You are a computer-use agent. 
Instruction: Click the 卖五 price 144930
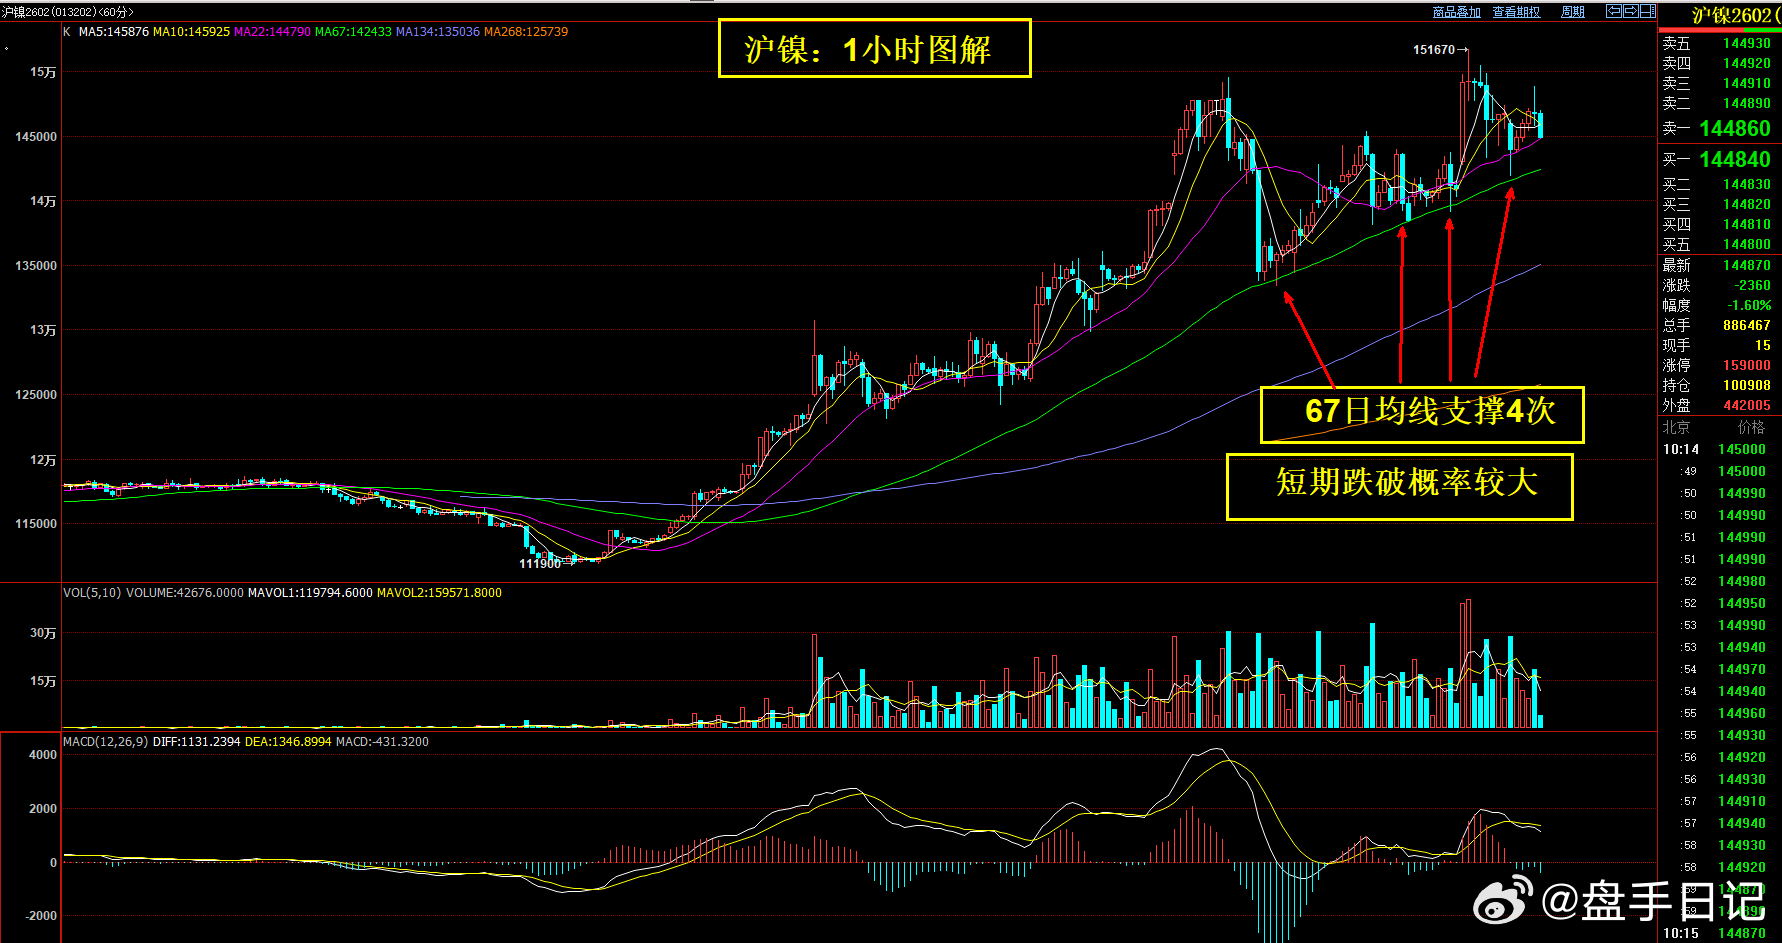pyautogui.click(x=1747, y=43)
